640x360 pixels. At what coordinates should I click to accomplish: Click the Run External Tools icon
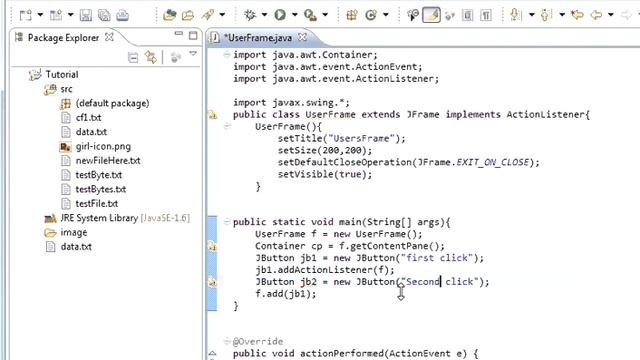pos(310,15)
